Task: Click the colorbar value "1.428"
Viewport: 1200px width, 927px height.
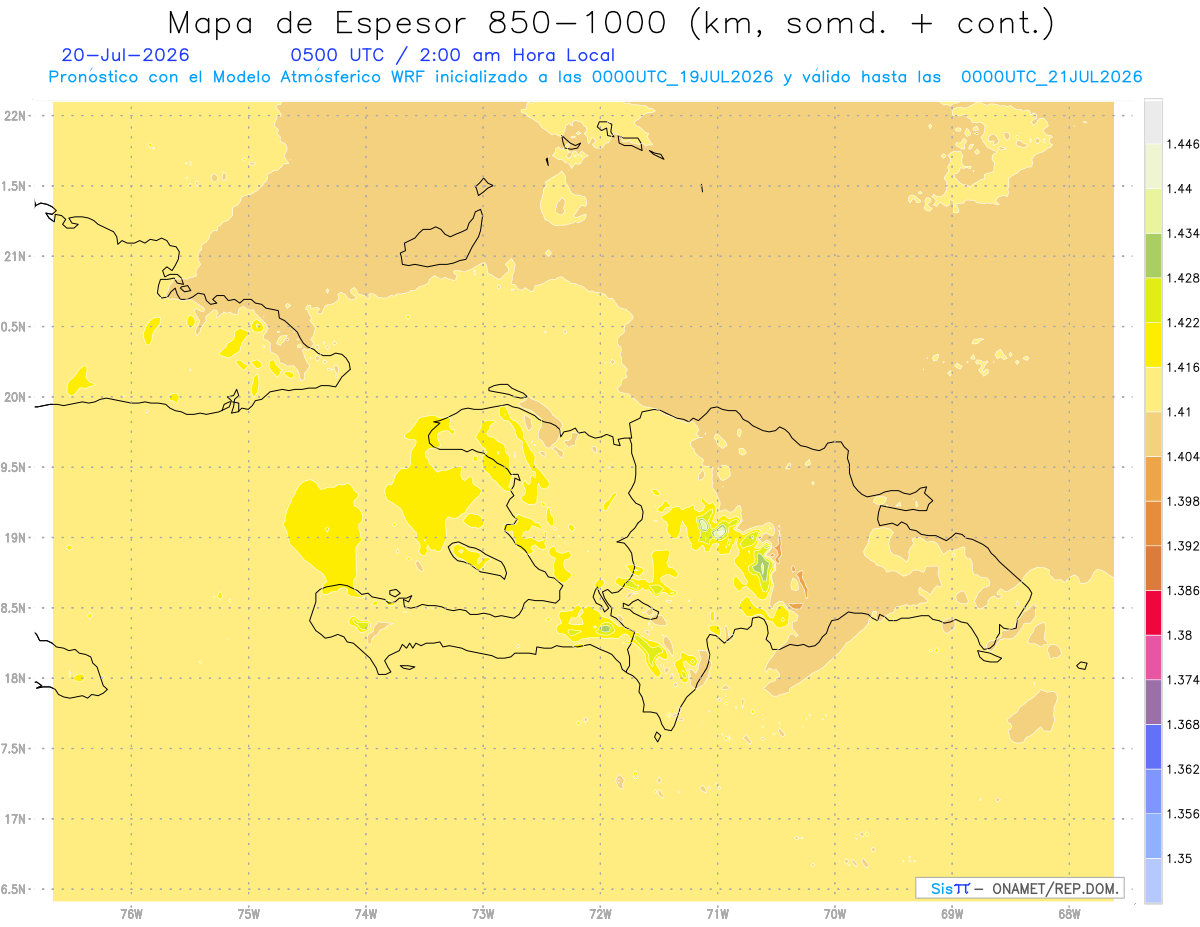Action: click(1182, 278)
